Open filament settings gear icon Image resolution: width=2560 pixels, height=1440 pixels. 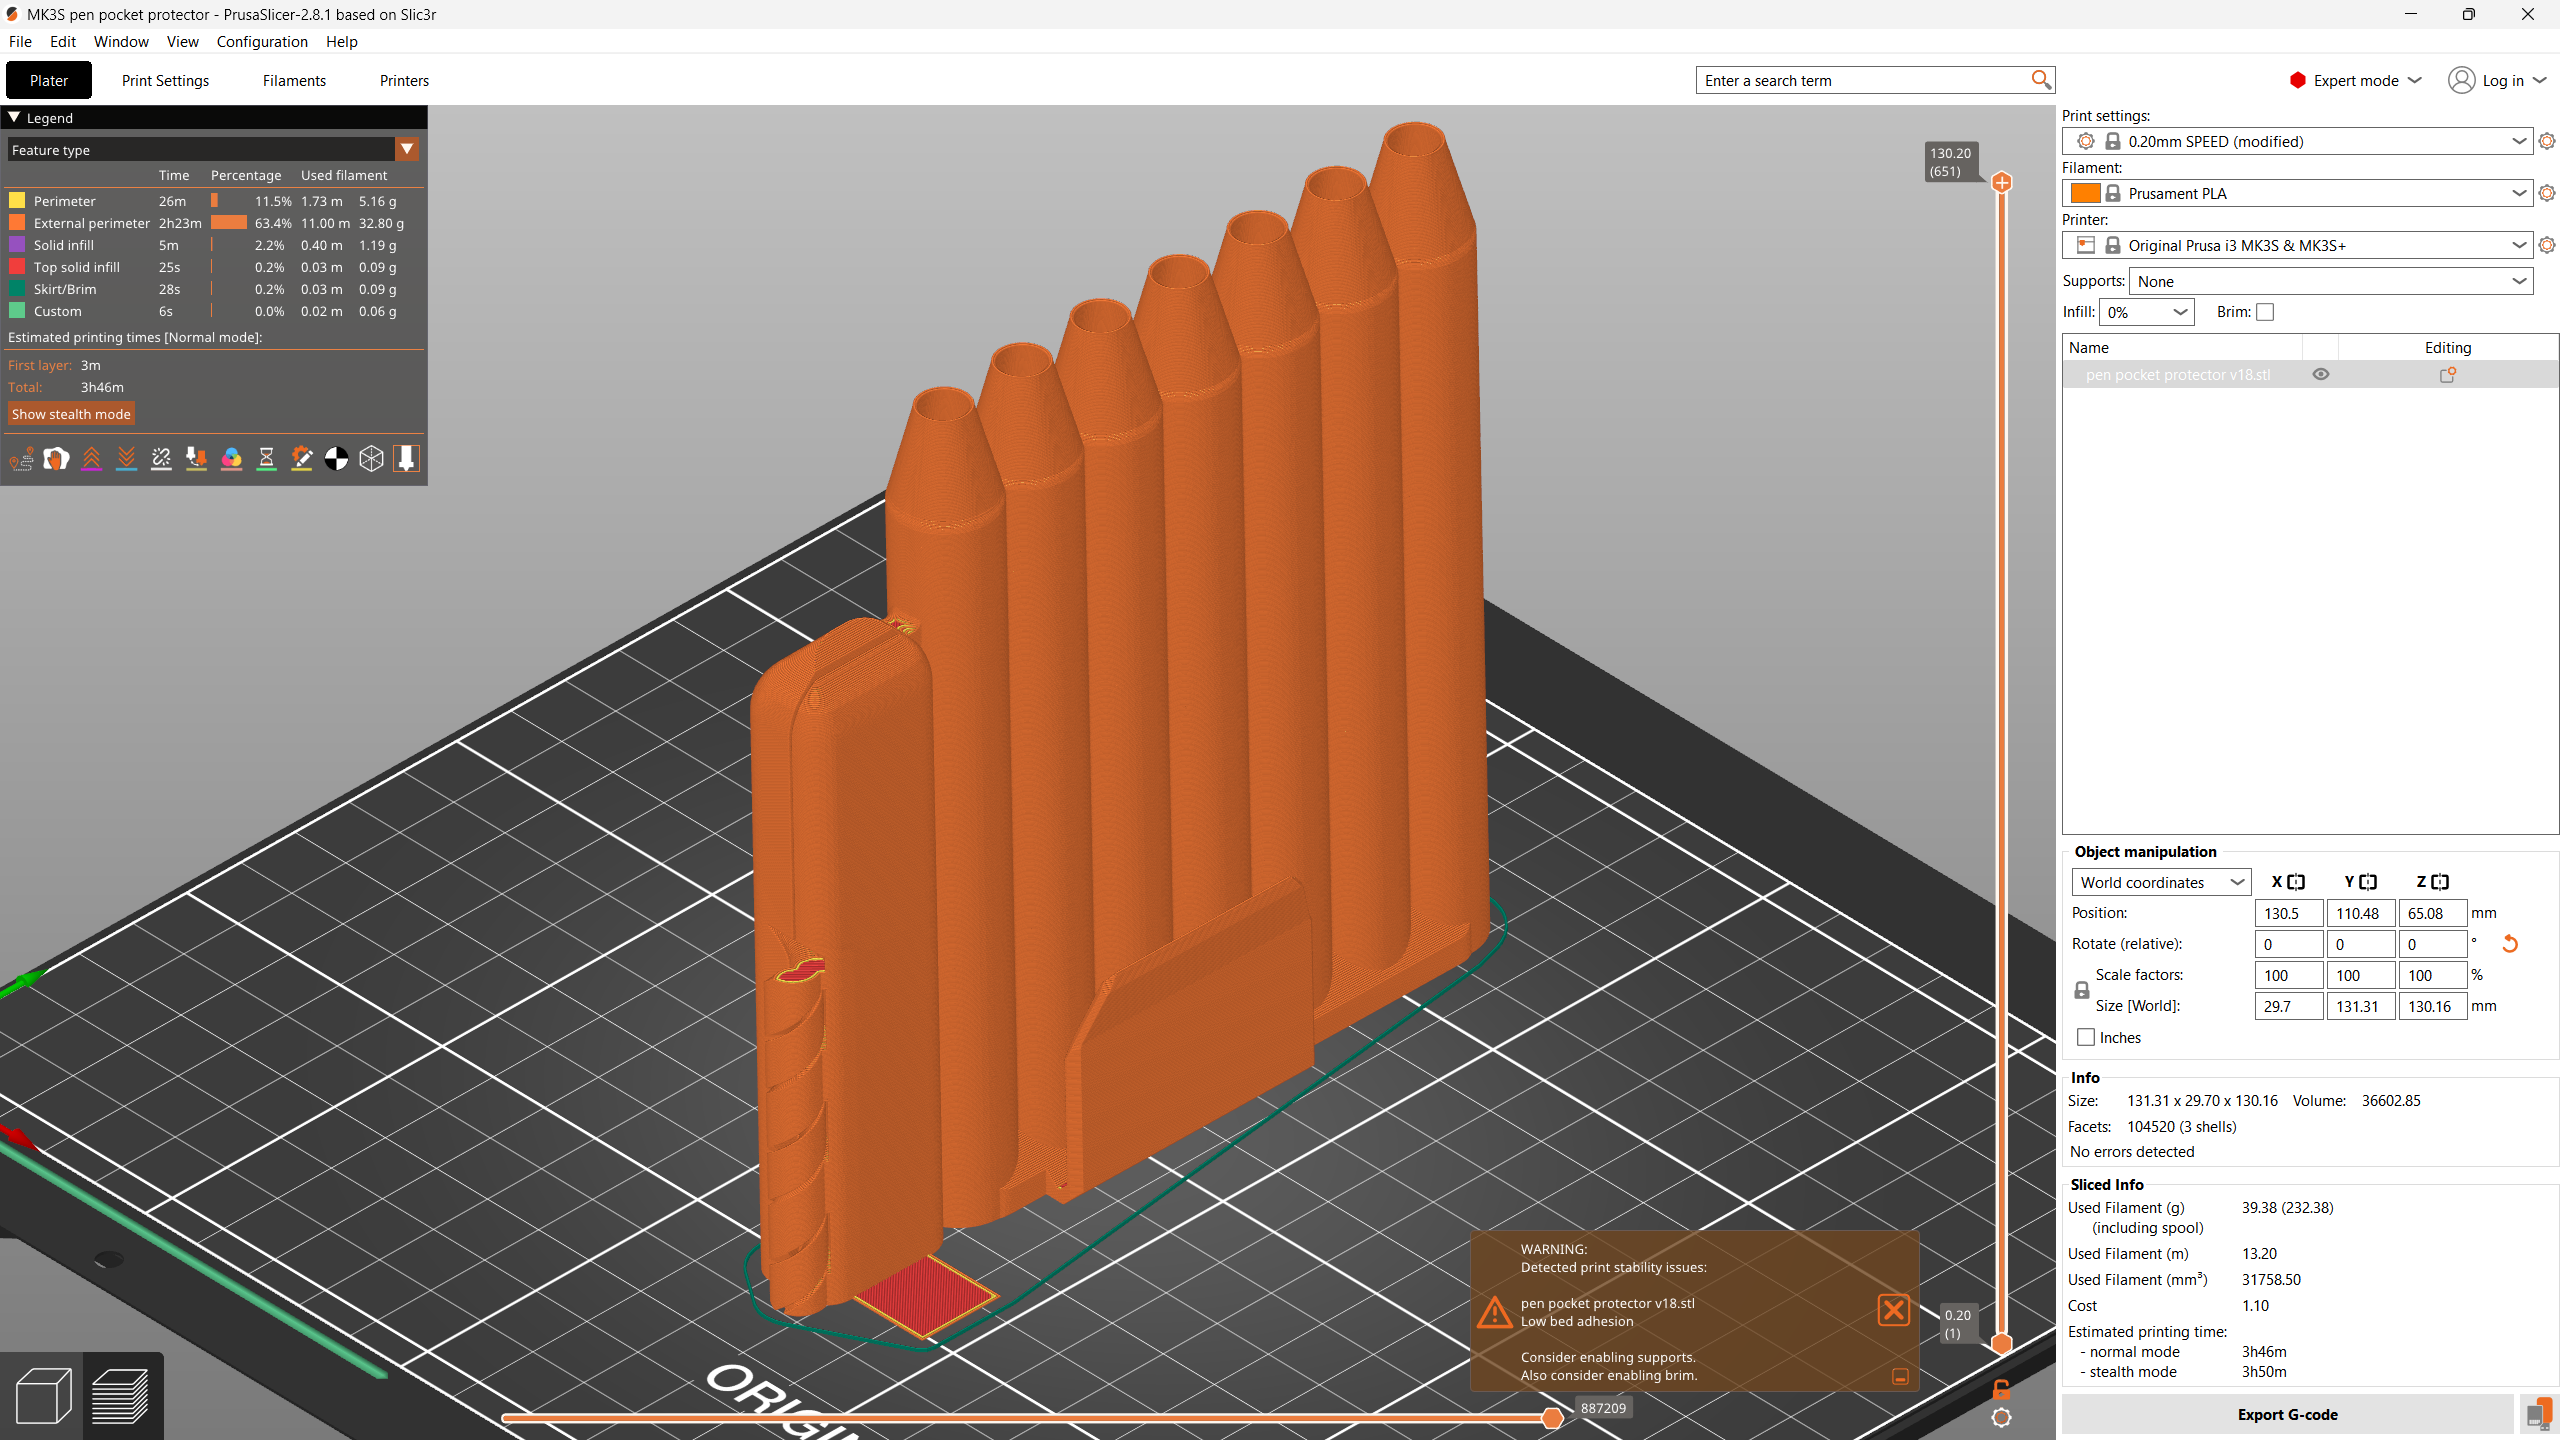point(2547,193)
